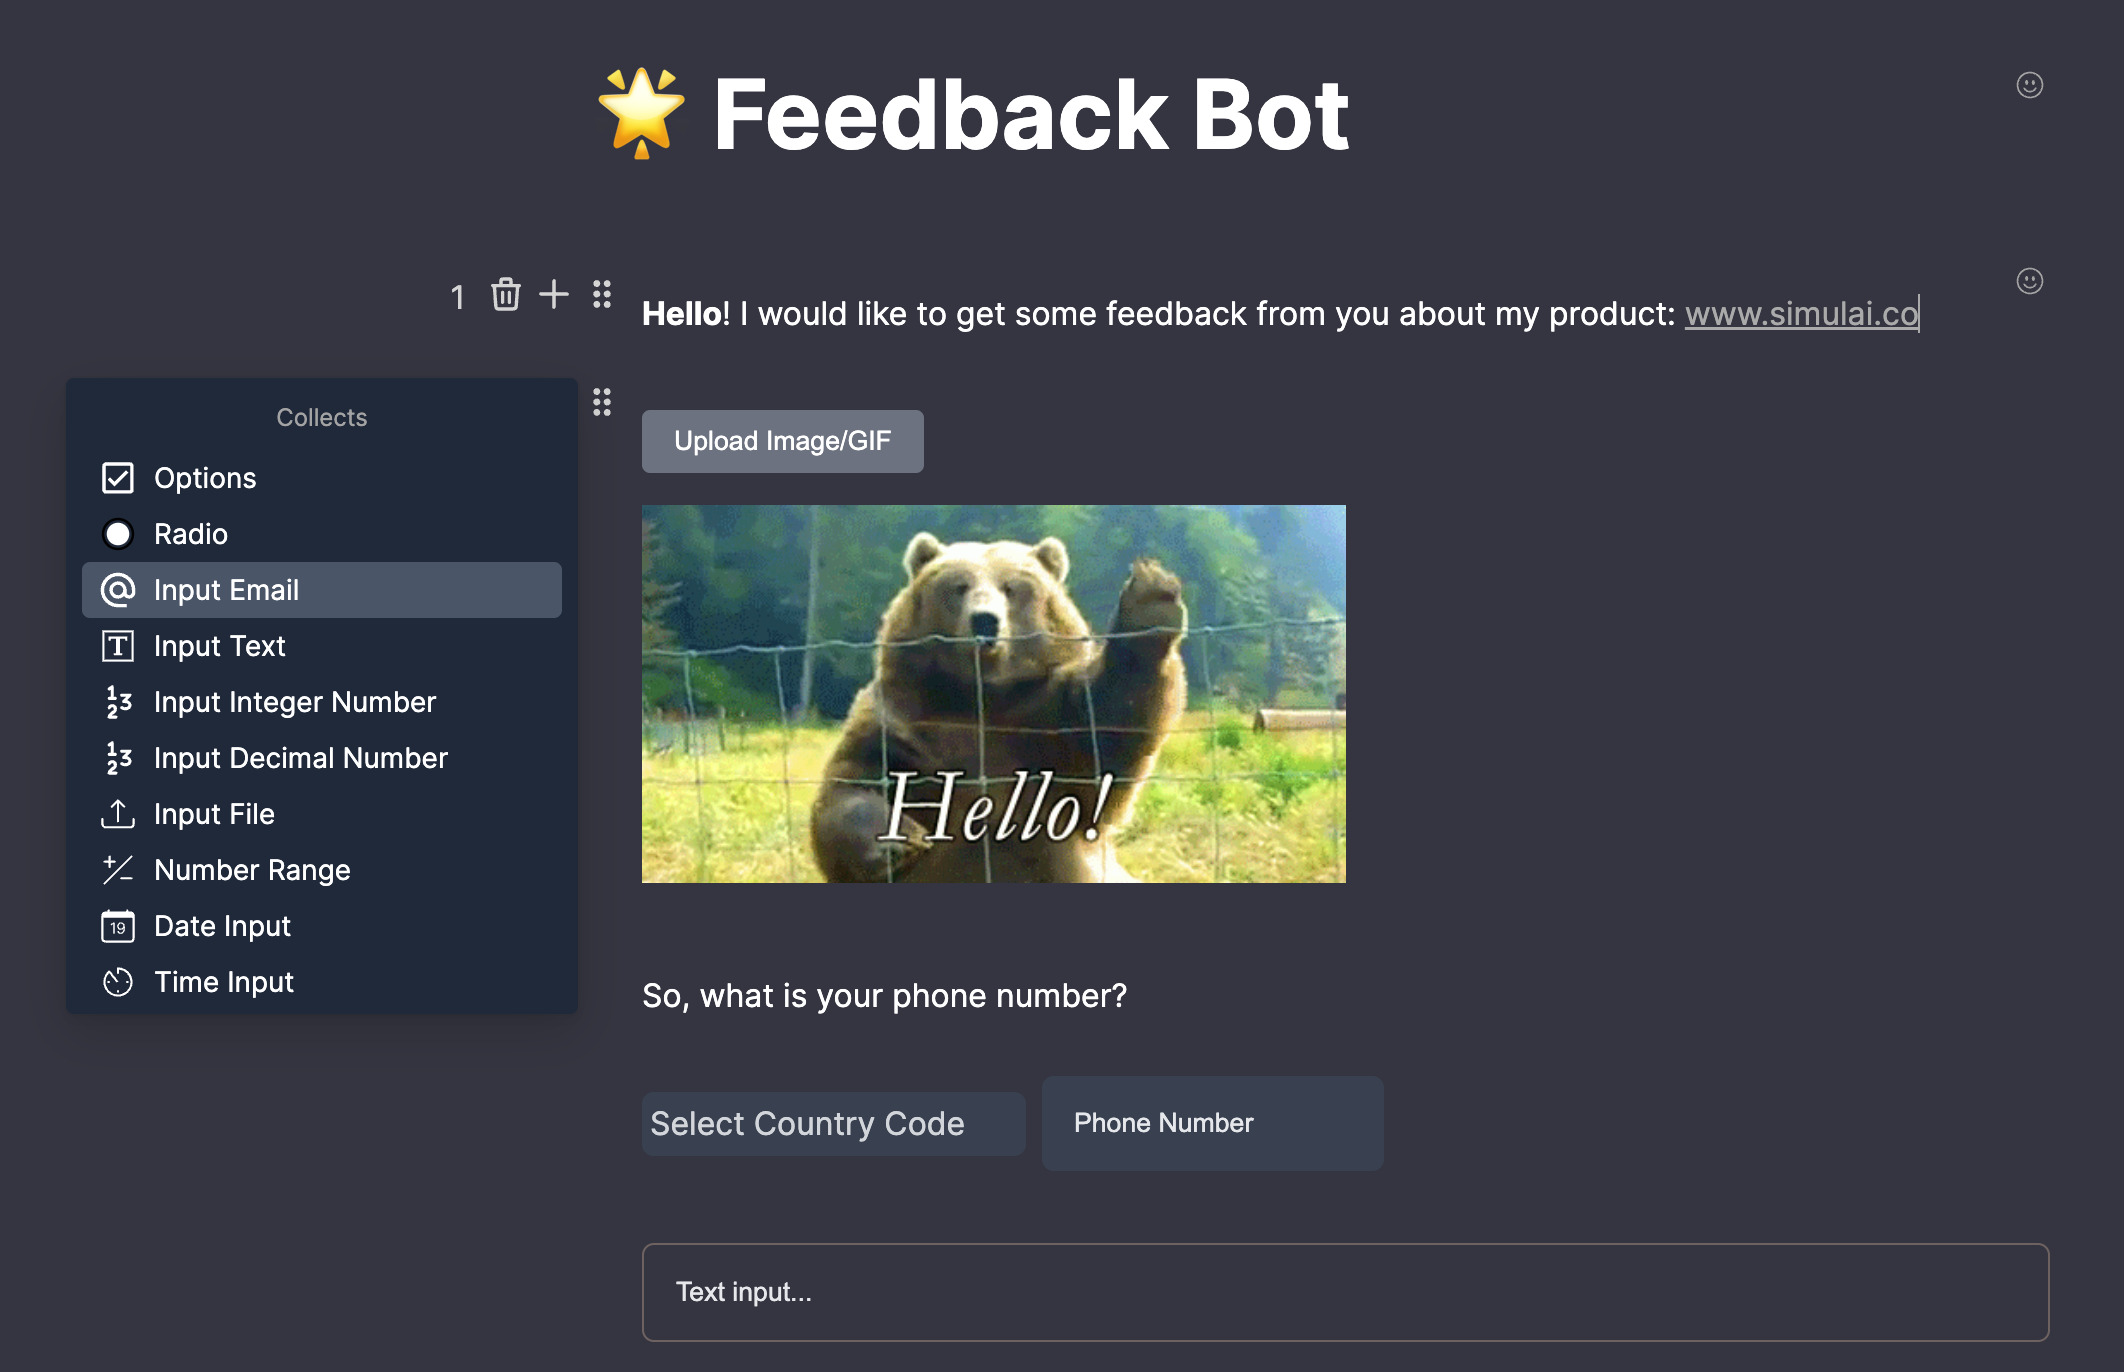Click the Input Decimal Number icon
Screen dimensions: 2124x1372
(118, 758)
